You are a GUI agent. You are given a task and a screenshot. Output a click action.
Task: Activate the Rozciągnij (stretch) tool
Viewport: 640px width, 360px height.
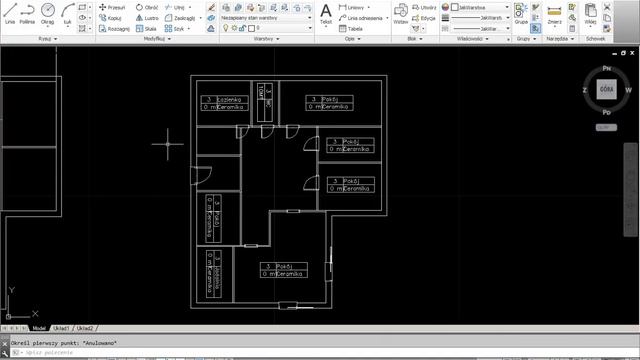tap(114, 29)
